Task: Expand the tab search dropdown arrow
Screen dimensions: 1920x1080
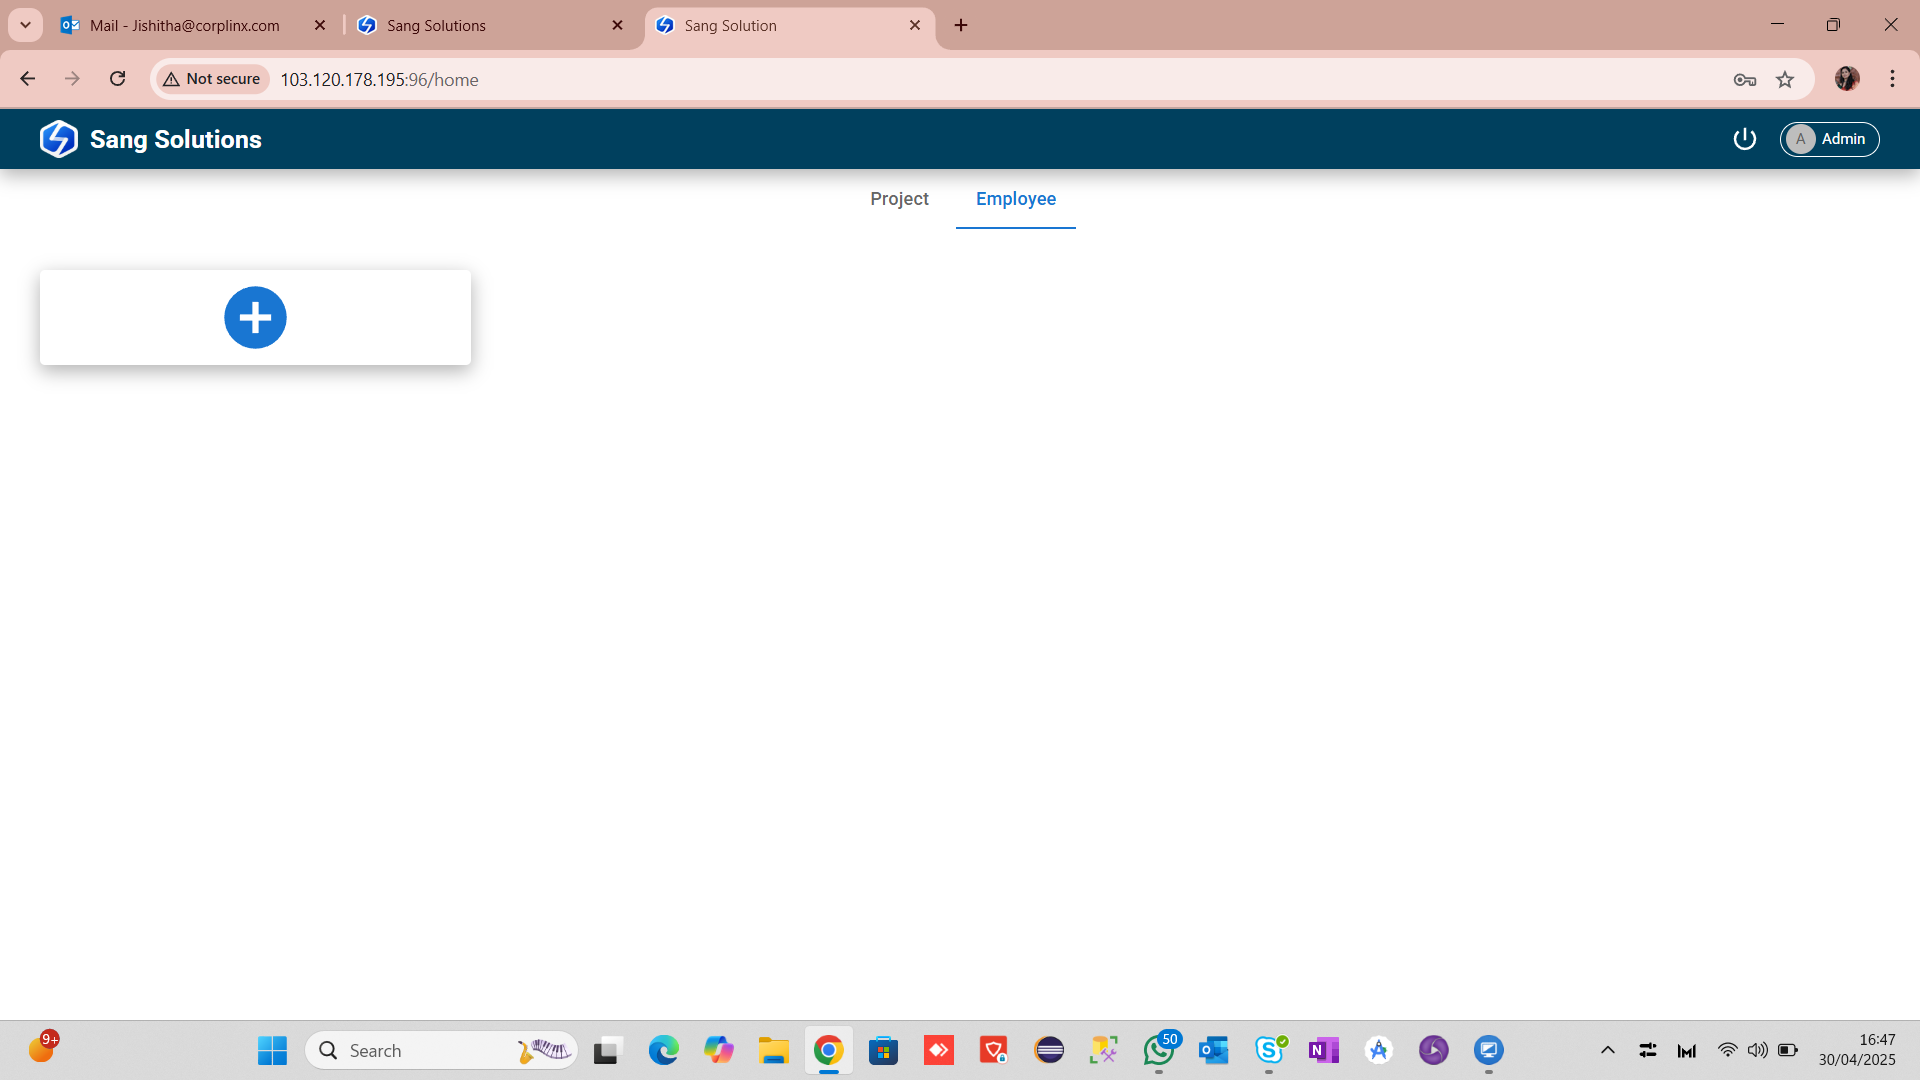Action: pos(25,25)
